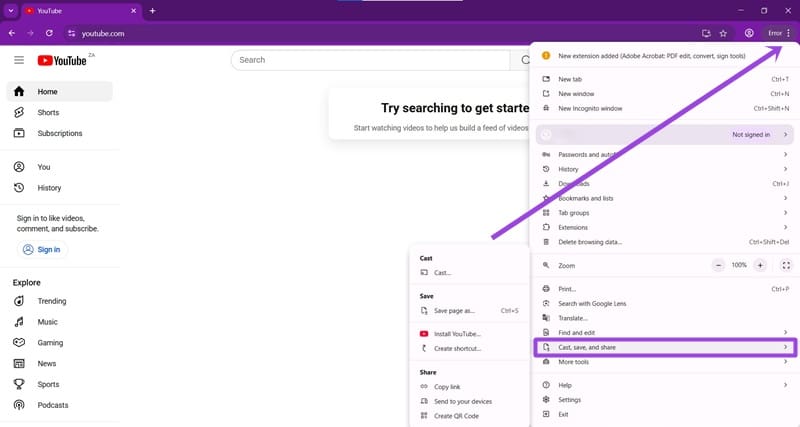
Task: Select Delete browsing data
Action: click(665, 242)
